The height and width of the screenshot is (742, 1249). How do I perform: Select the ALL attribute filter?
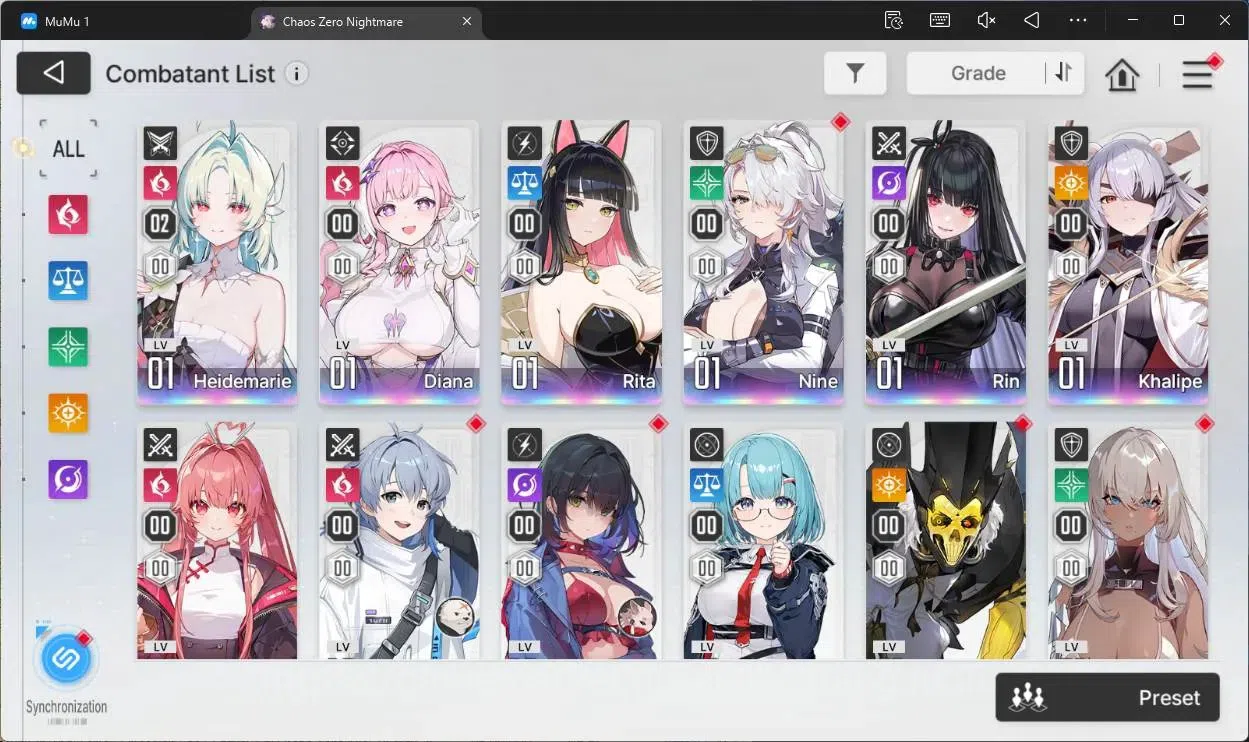[x=69, y=149]
